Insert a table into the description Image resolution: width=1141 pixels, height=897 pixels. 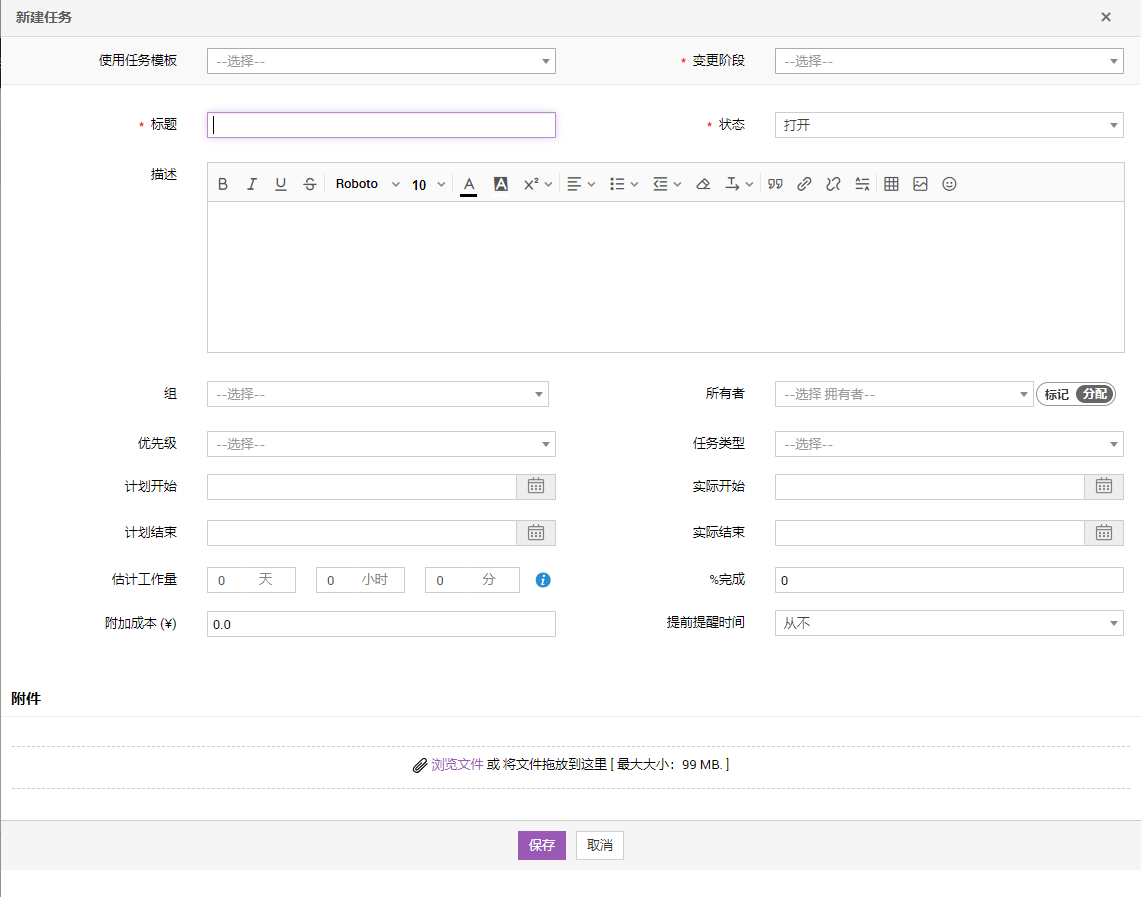pyautogui.click(x=891, y=184)
